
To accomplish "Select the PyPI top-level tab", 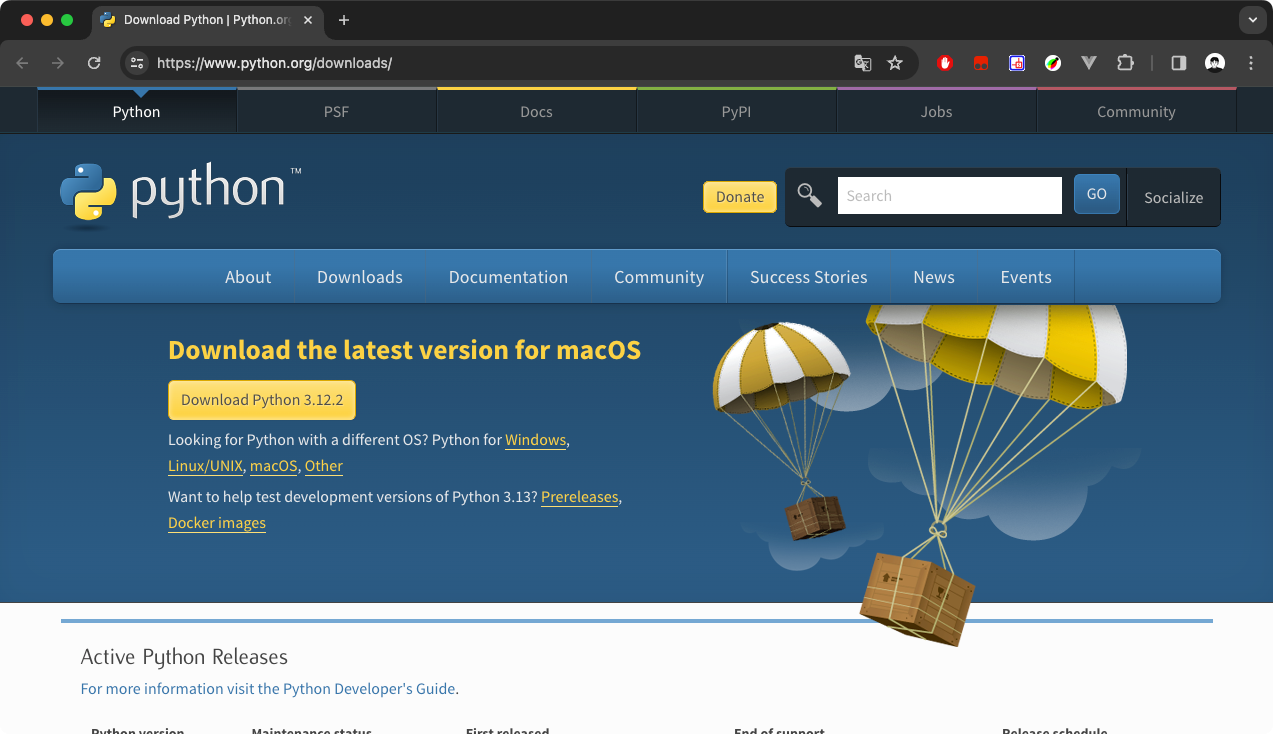I will click(736, 112).
